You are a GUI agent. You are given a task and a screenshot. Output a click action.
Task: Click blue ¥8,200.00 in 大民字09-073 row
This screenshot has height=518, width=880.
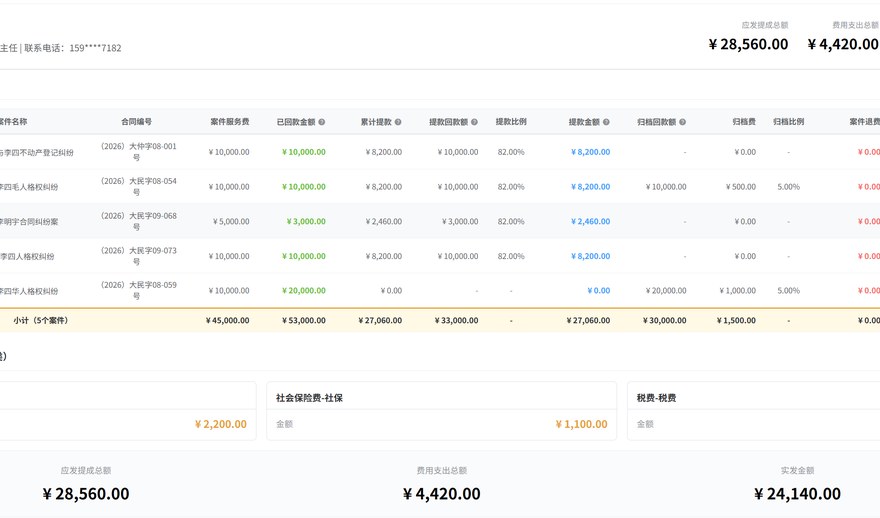tap(590, 256)
